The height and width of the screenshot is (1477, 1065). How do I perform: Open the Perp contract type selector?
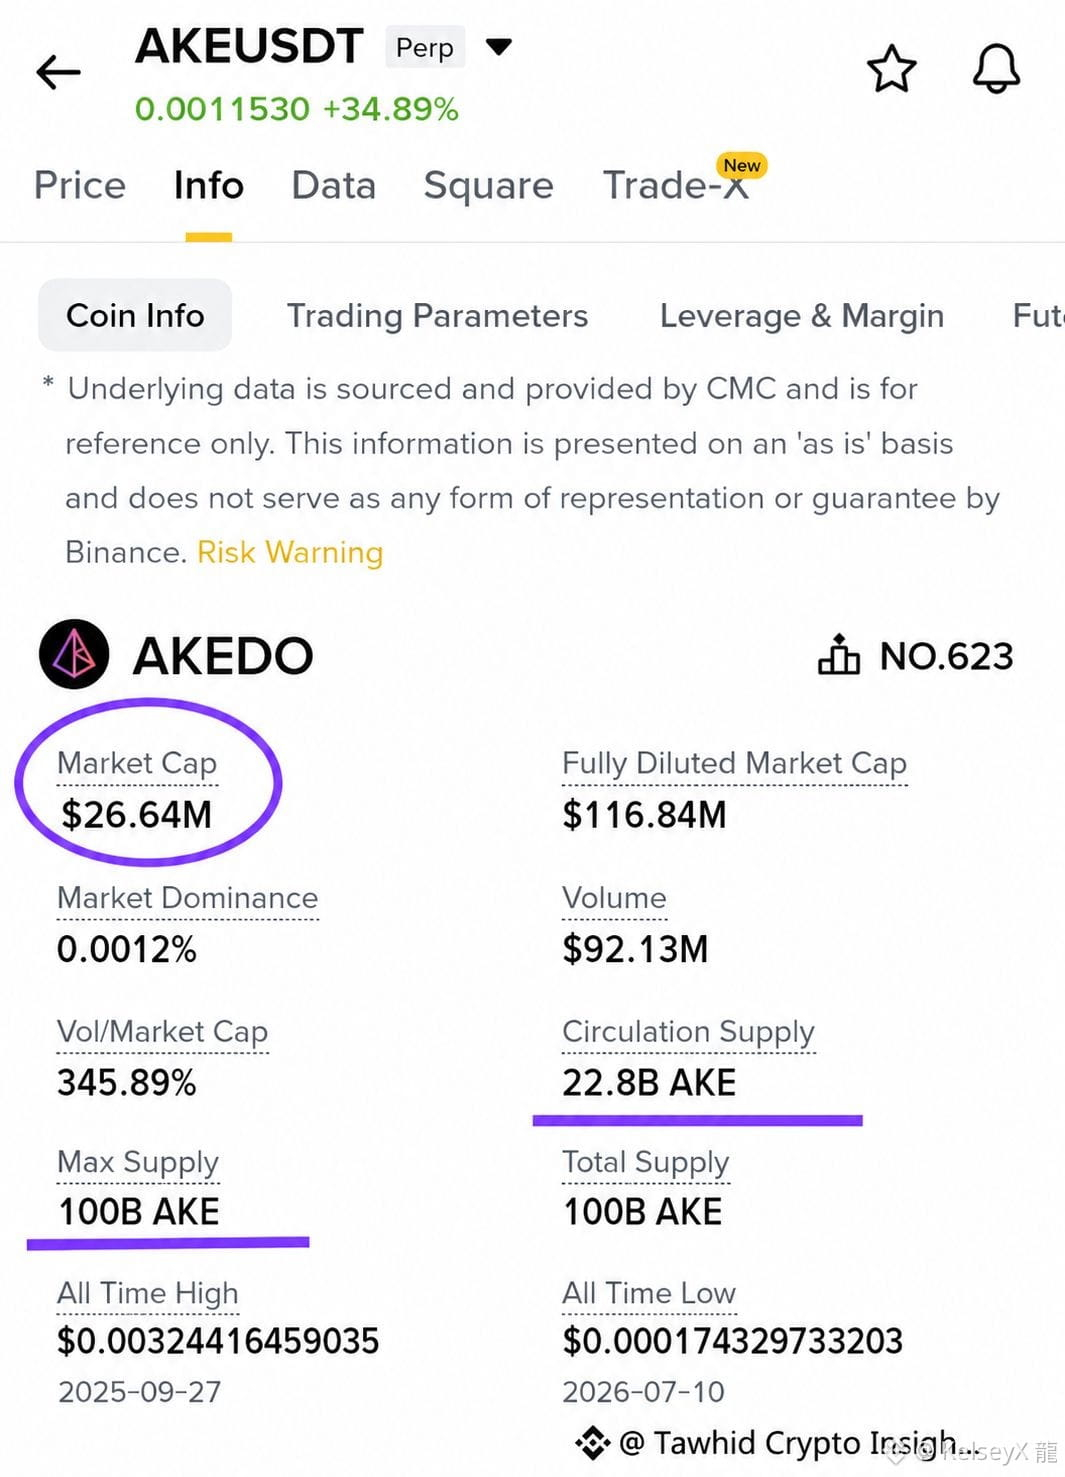coord(425,47)
